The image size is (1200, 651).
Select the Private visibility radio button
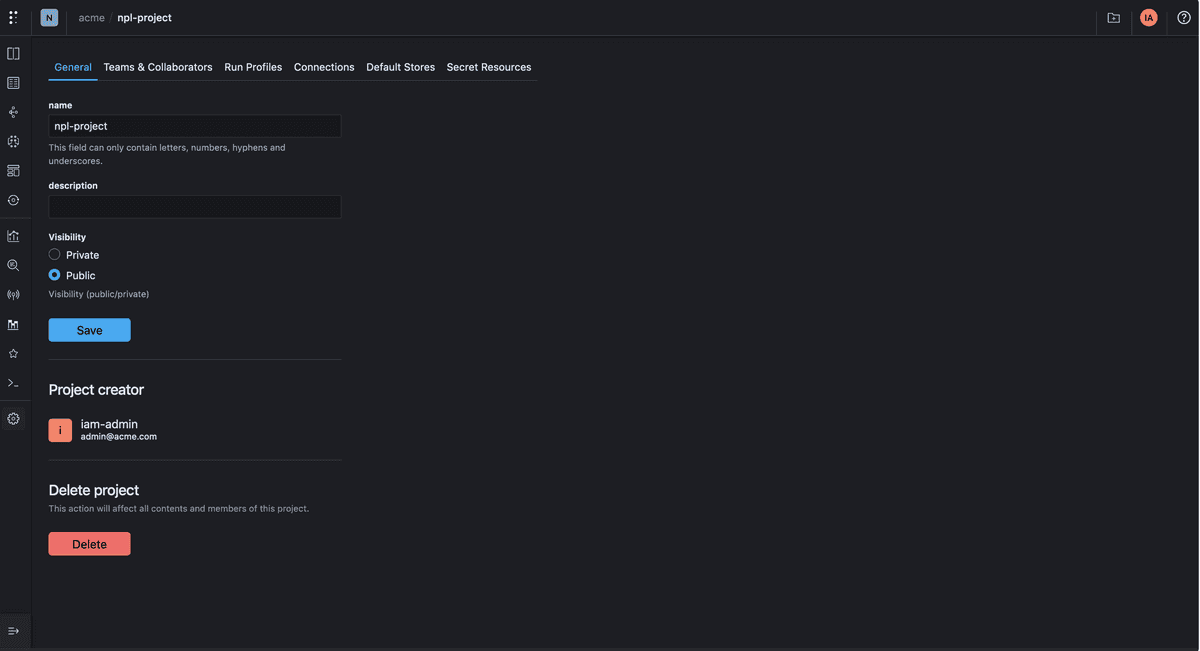click(55, 255)
